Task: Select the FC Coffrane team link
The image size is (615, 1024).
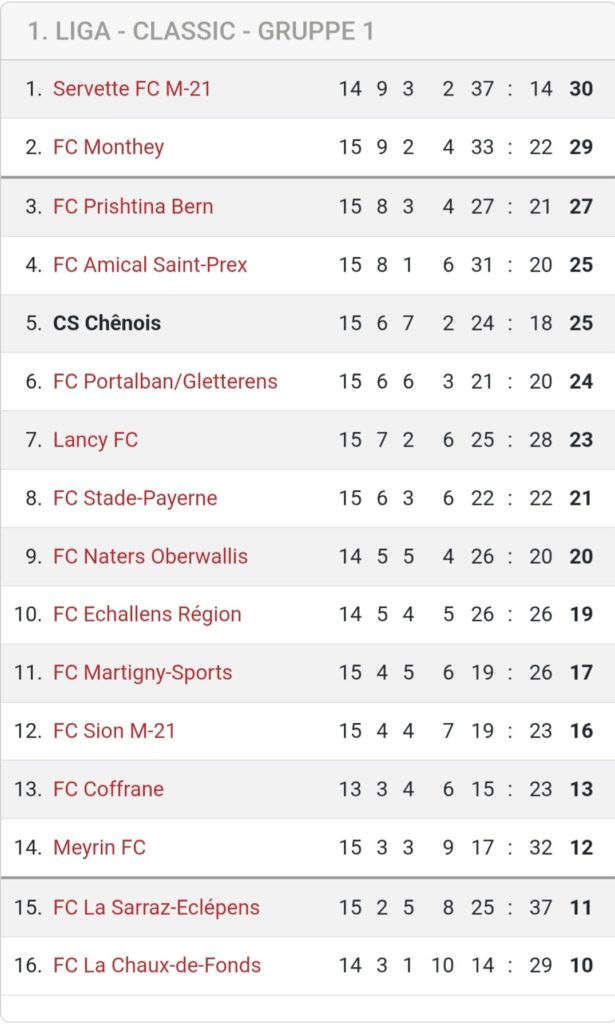Action: (108, 789)
